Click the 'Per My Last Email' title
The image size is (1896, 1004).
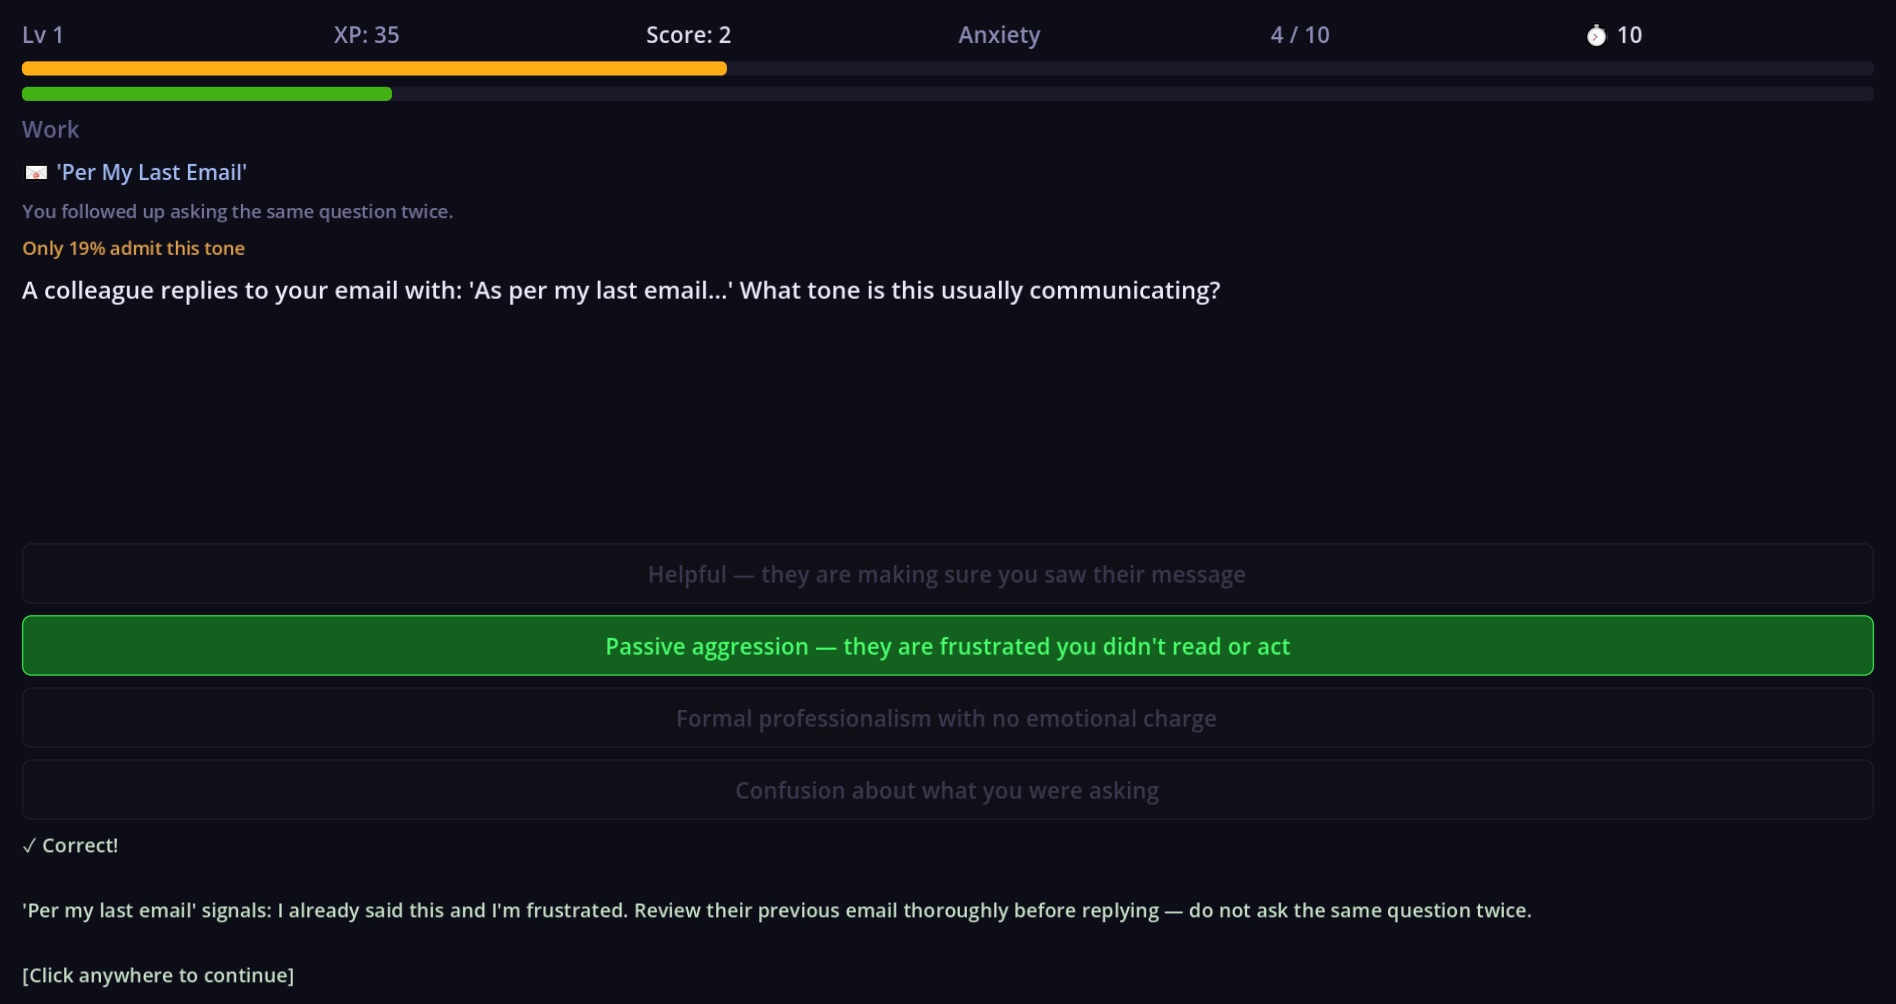[x=152, y=172]
